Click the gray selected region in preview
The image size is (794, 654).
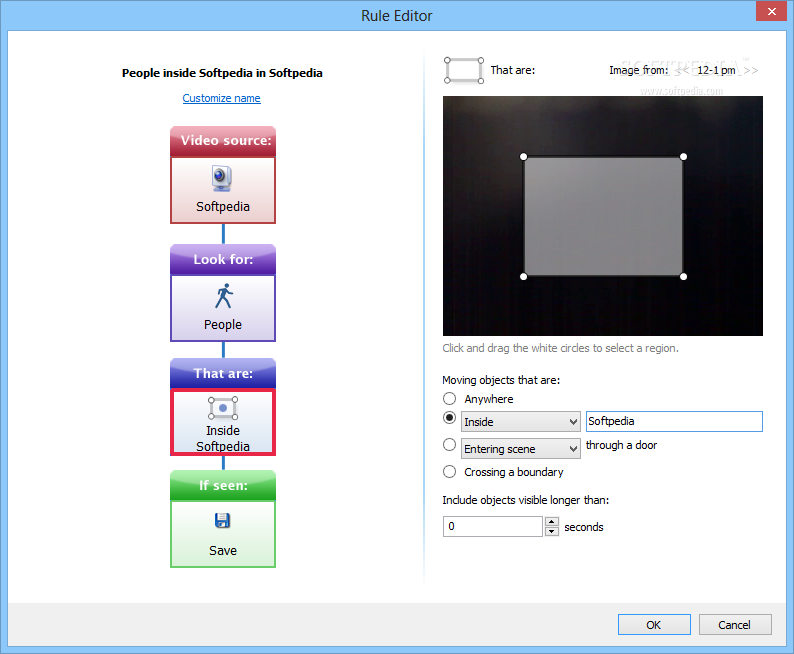pyautogui.click(x=604, y=217)
